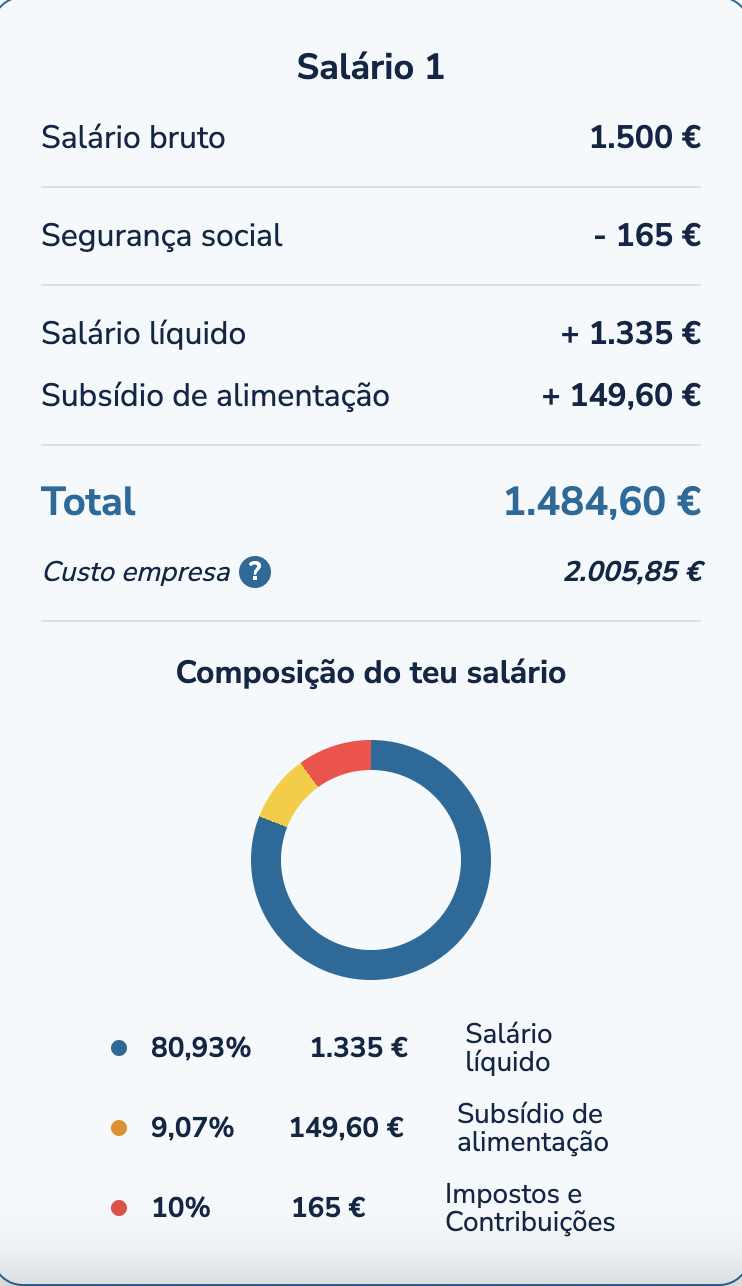Click the Custo empresa help question-mark icon
742x1286 pixels.
[x=255, y=572]
